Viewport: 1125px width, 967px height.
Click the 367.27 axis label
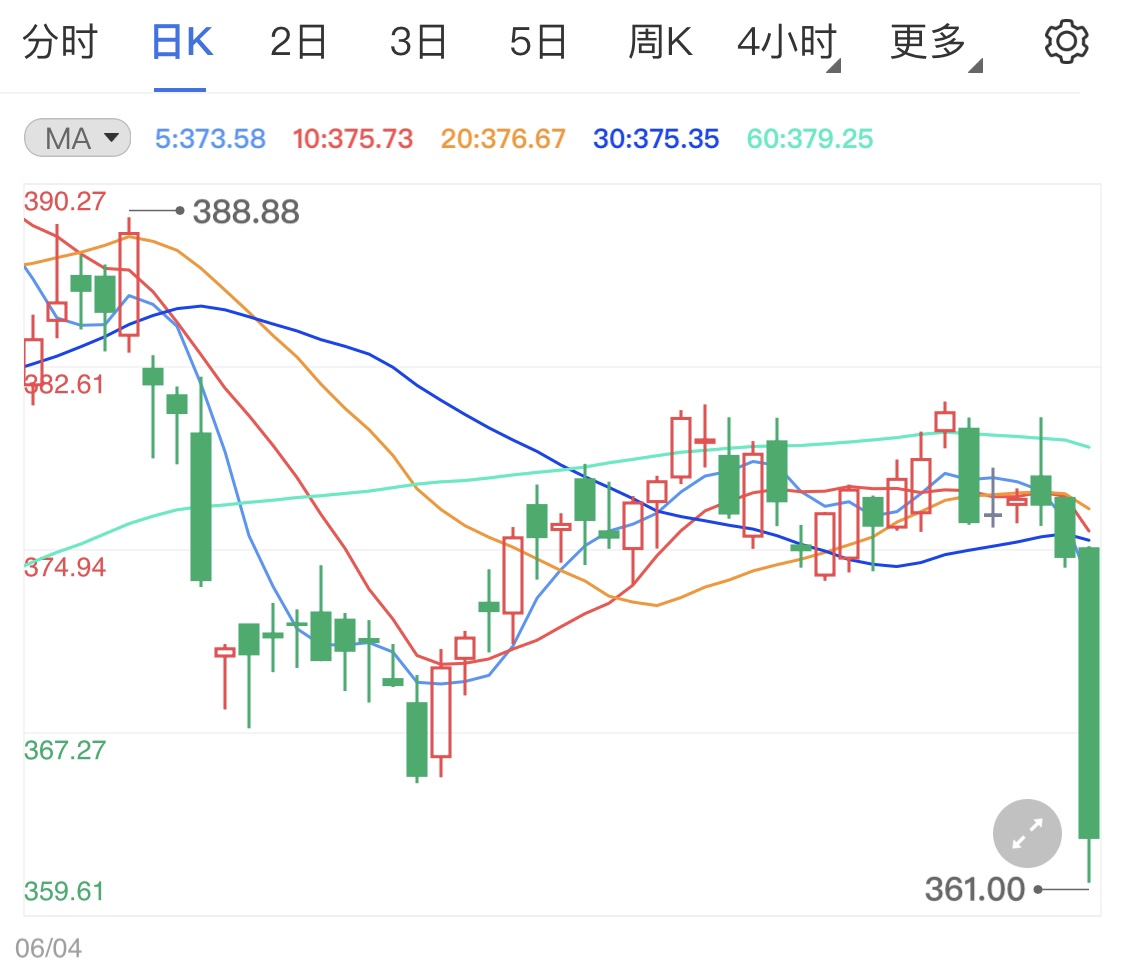point(65,750)
